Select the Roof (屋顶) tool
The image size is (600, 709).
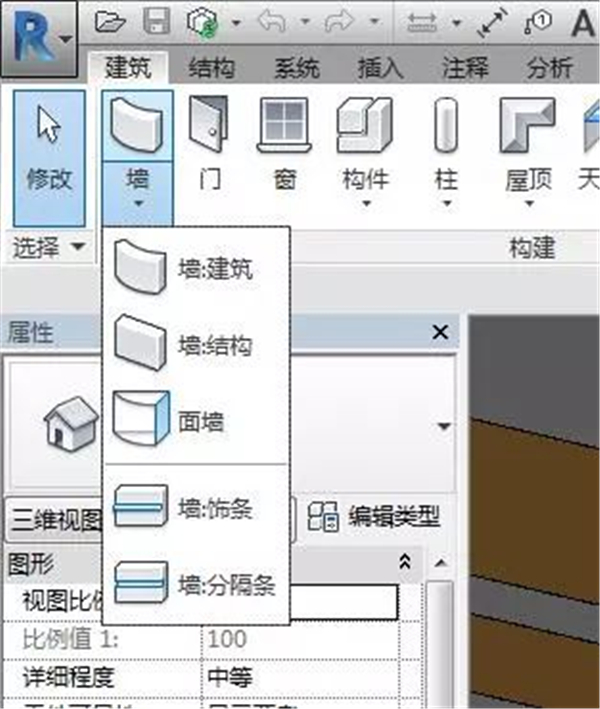[528, 151]
